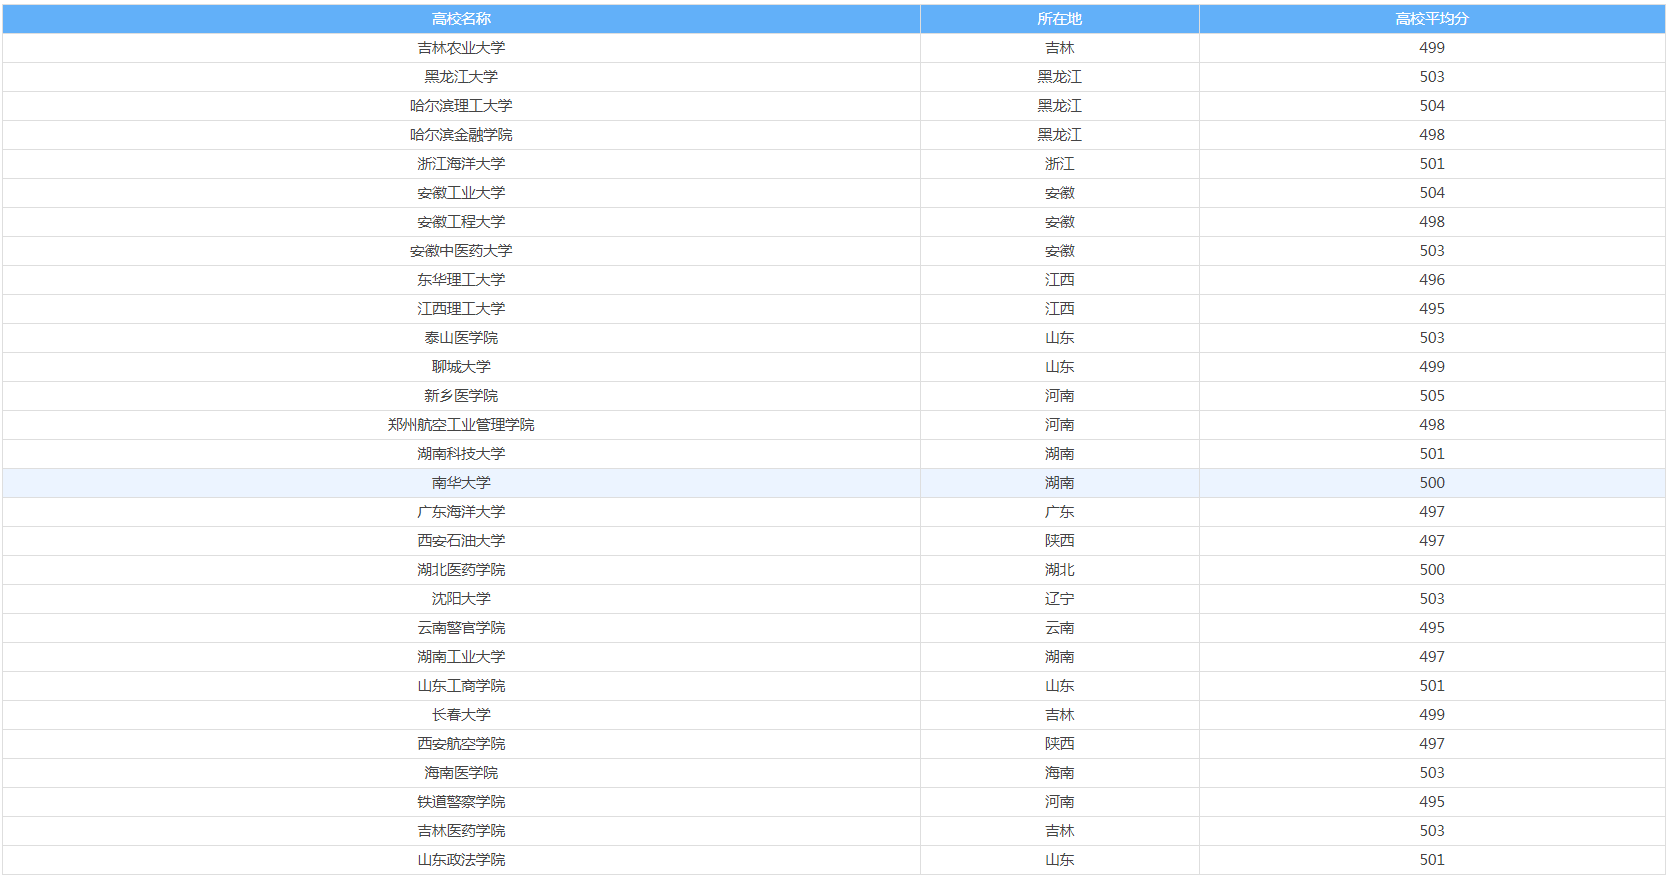1668x877 pixels.
Task: Select the 浙江海洋大学 cell
Action: point(461,164)
